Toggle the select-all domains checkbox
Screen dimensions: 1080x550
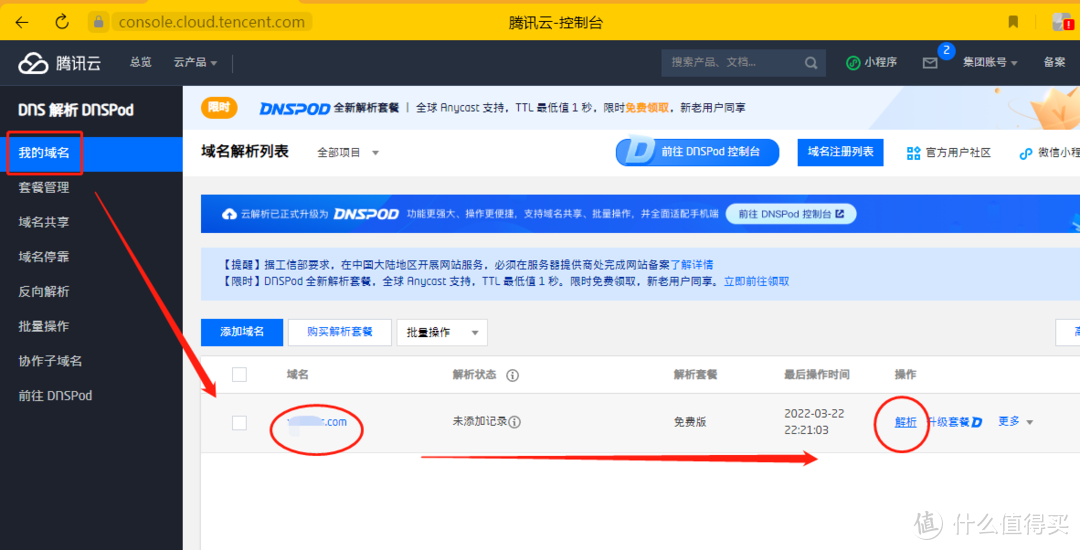click(x=239, y=374)
